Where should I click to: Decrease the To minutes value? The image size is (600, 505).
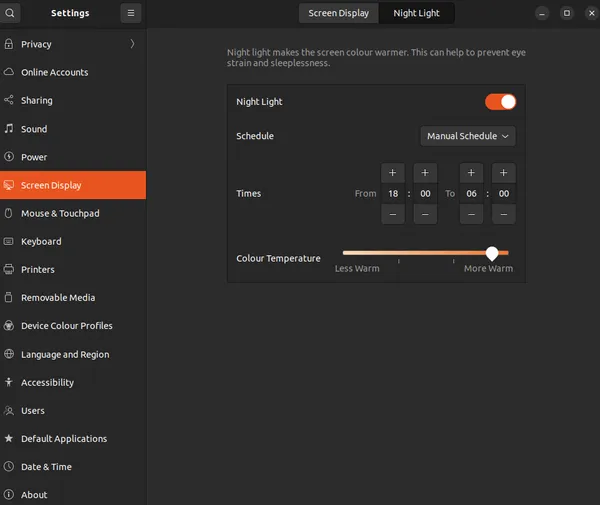(x=504, y=214)
